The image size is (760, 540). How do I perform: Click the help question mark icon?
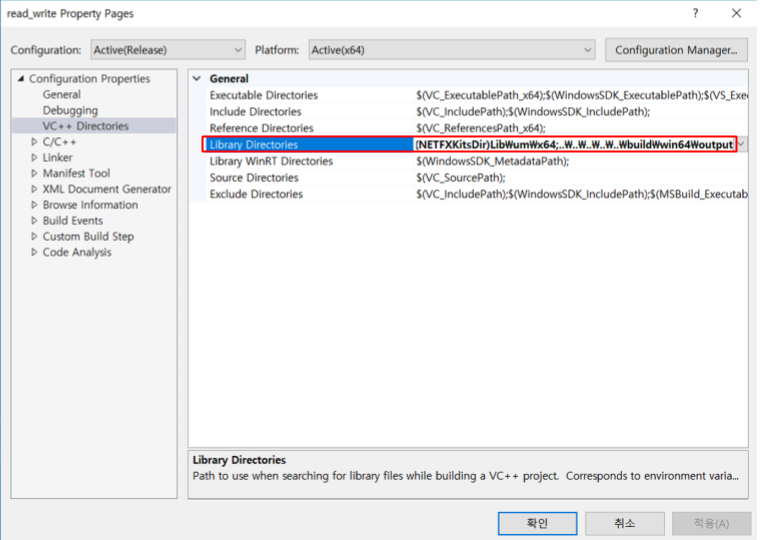(696, 14)
